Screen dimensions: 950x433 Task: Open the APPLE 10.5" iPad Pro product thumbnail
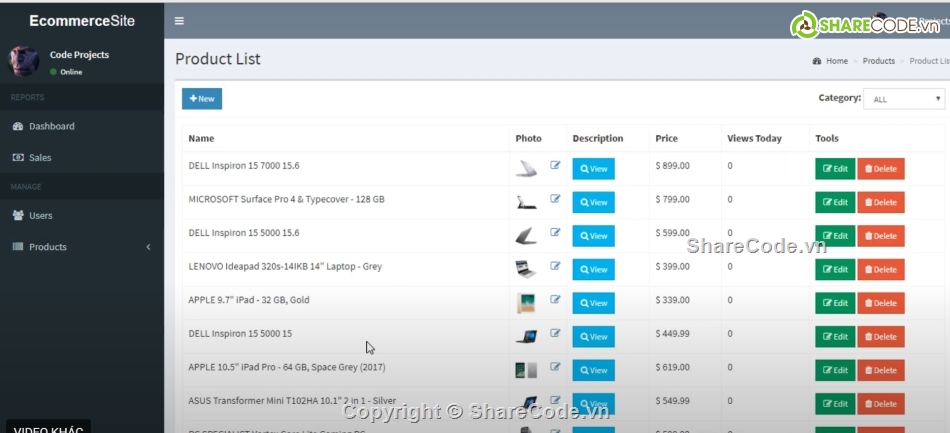[526, 370]
